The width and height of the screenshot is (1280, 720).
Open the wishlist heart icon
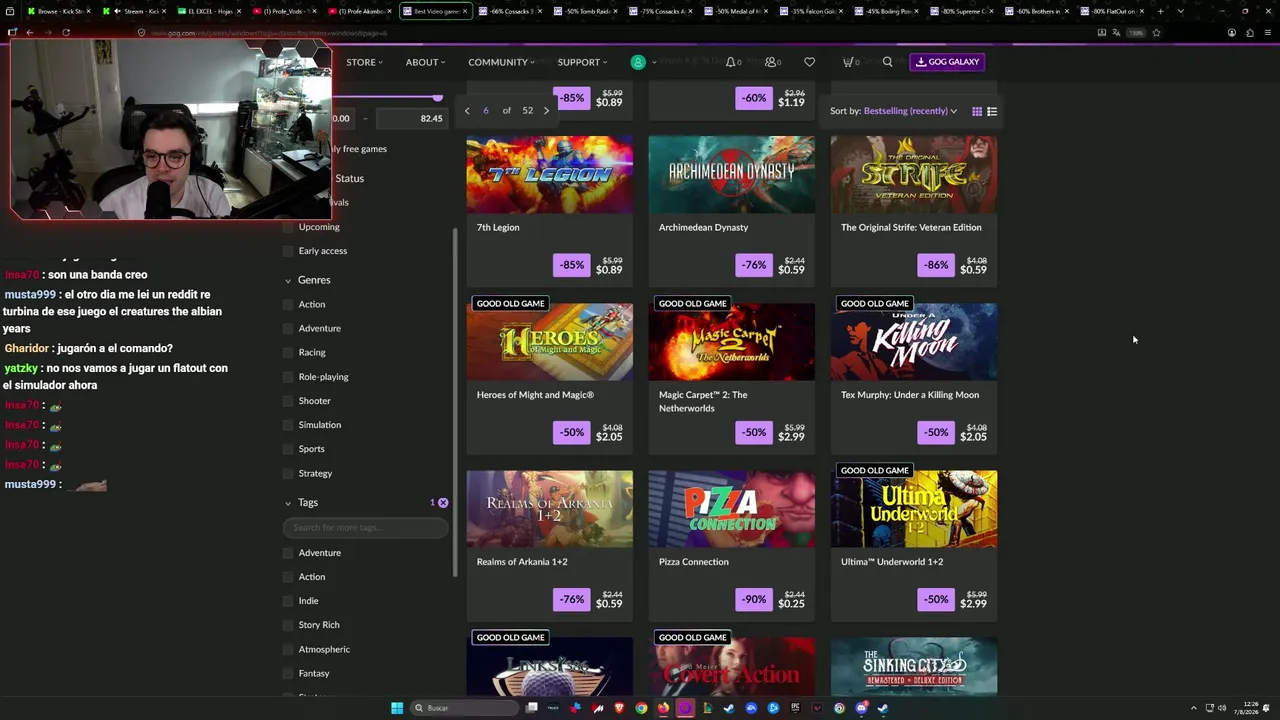click(809, 62)
